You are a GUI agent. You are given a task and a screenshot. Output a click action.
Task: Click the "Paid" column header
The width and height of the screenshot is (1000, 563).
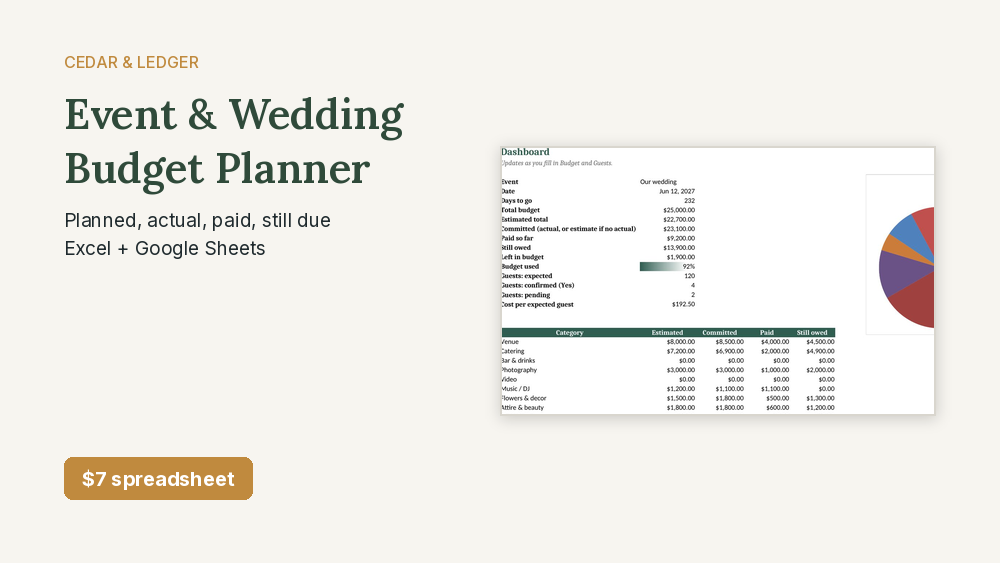click(x=767, y=333)
